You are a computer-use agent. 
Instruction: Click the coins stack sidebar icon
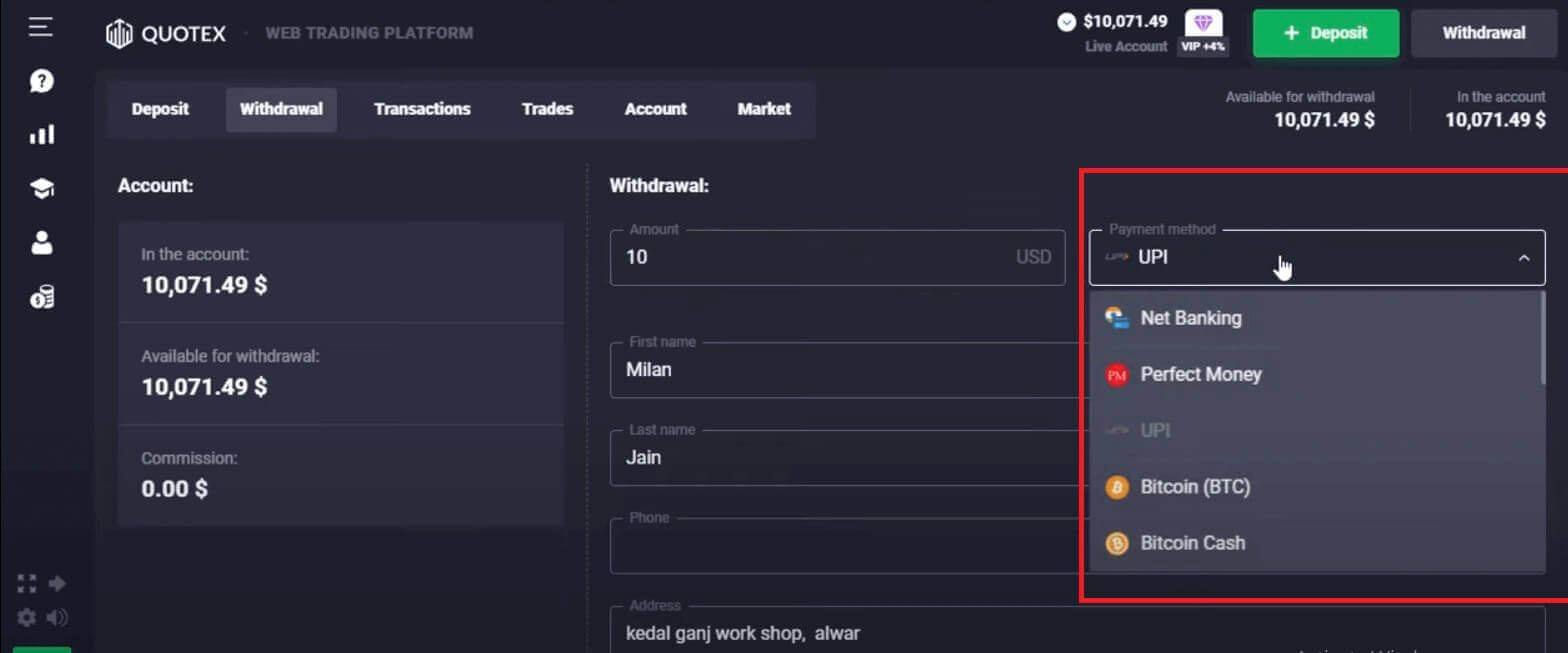42,296
